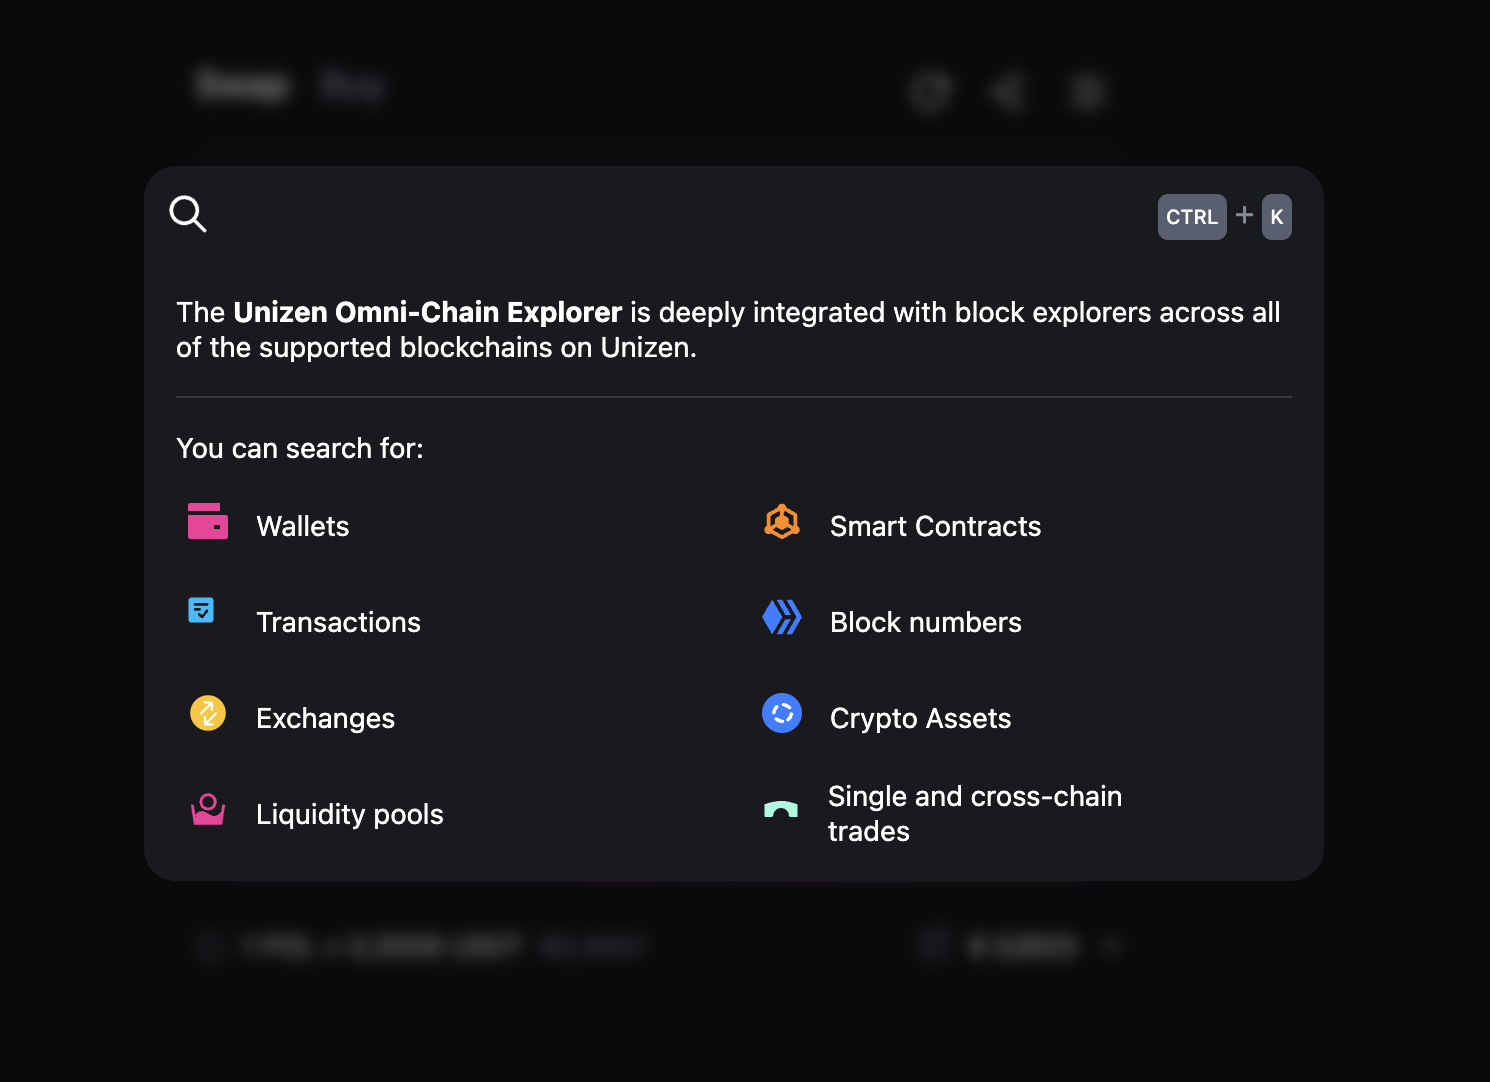Image resolution: width=1490 pixels, height=1082 pixels.
Task: Click the blue Transactions icon
Action: (x=201, y=610)
